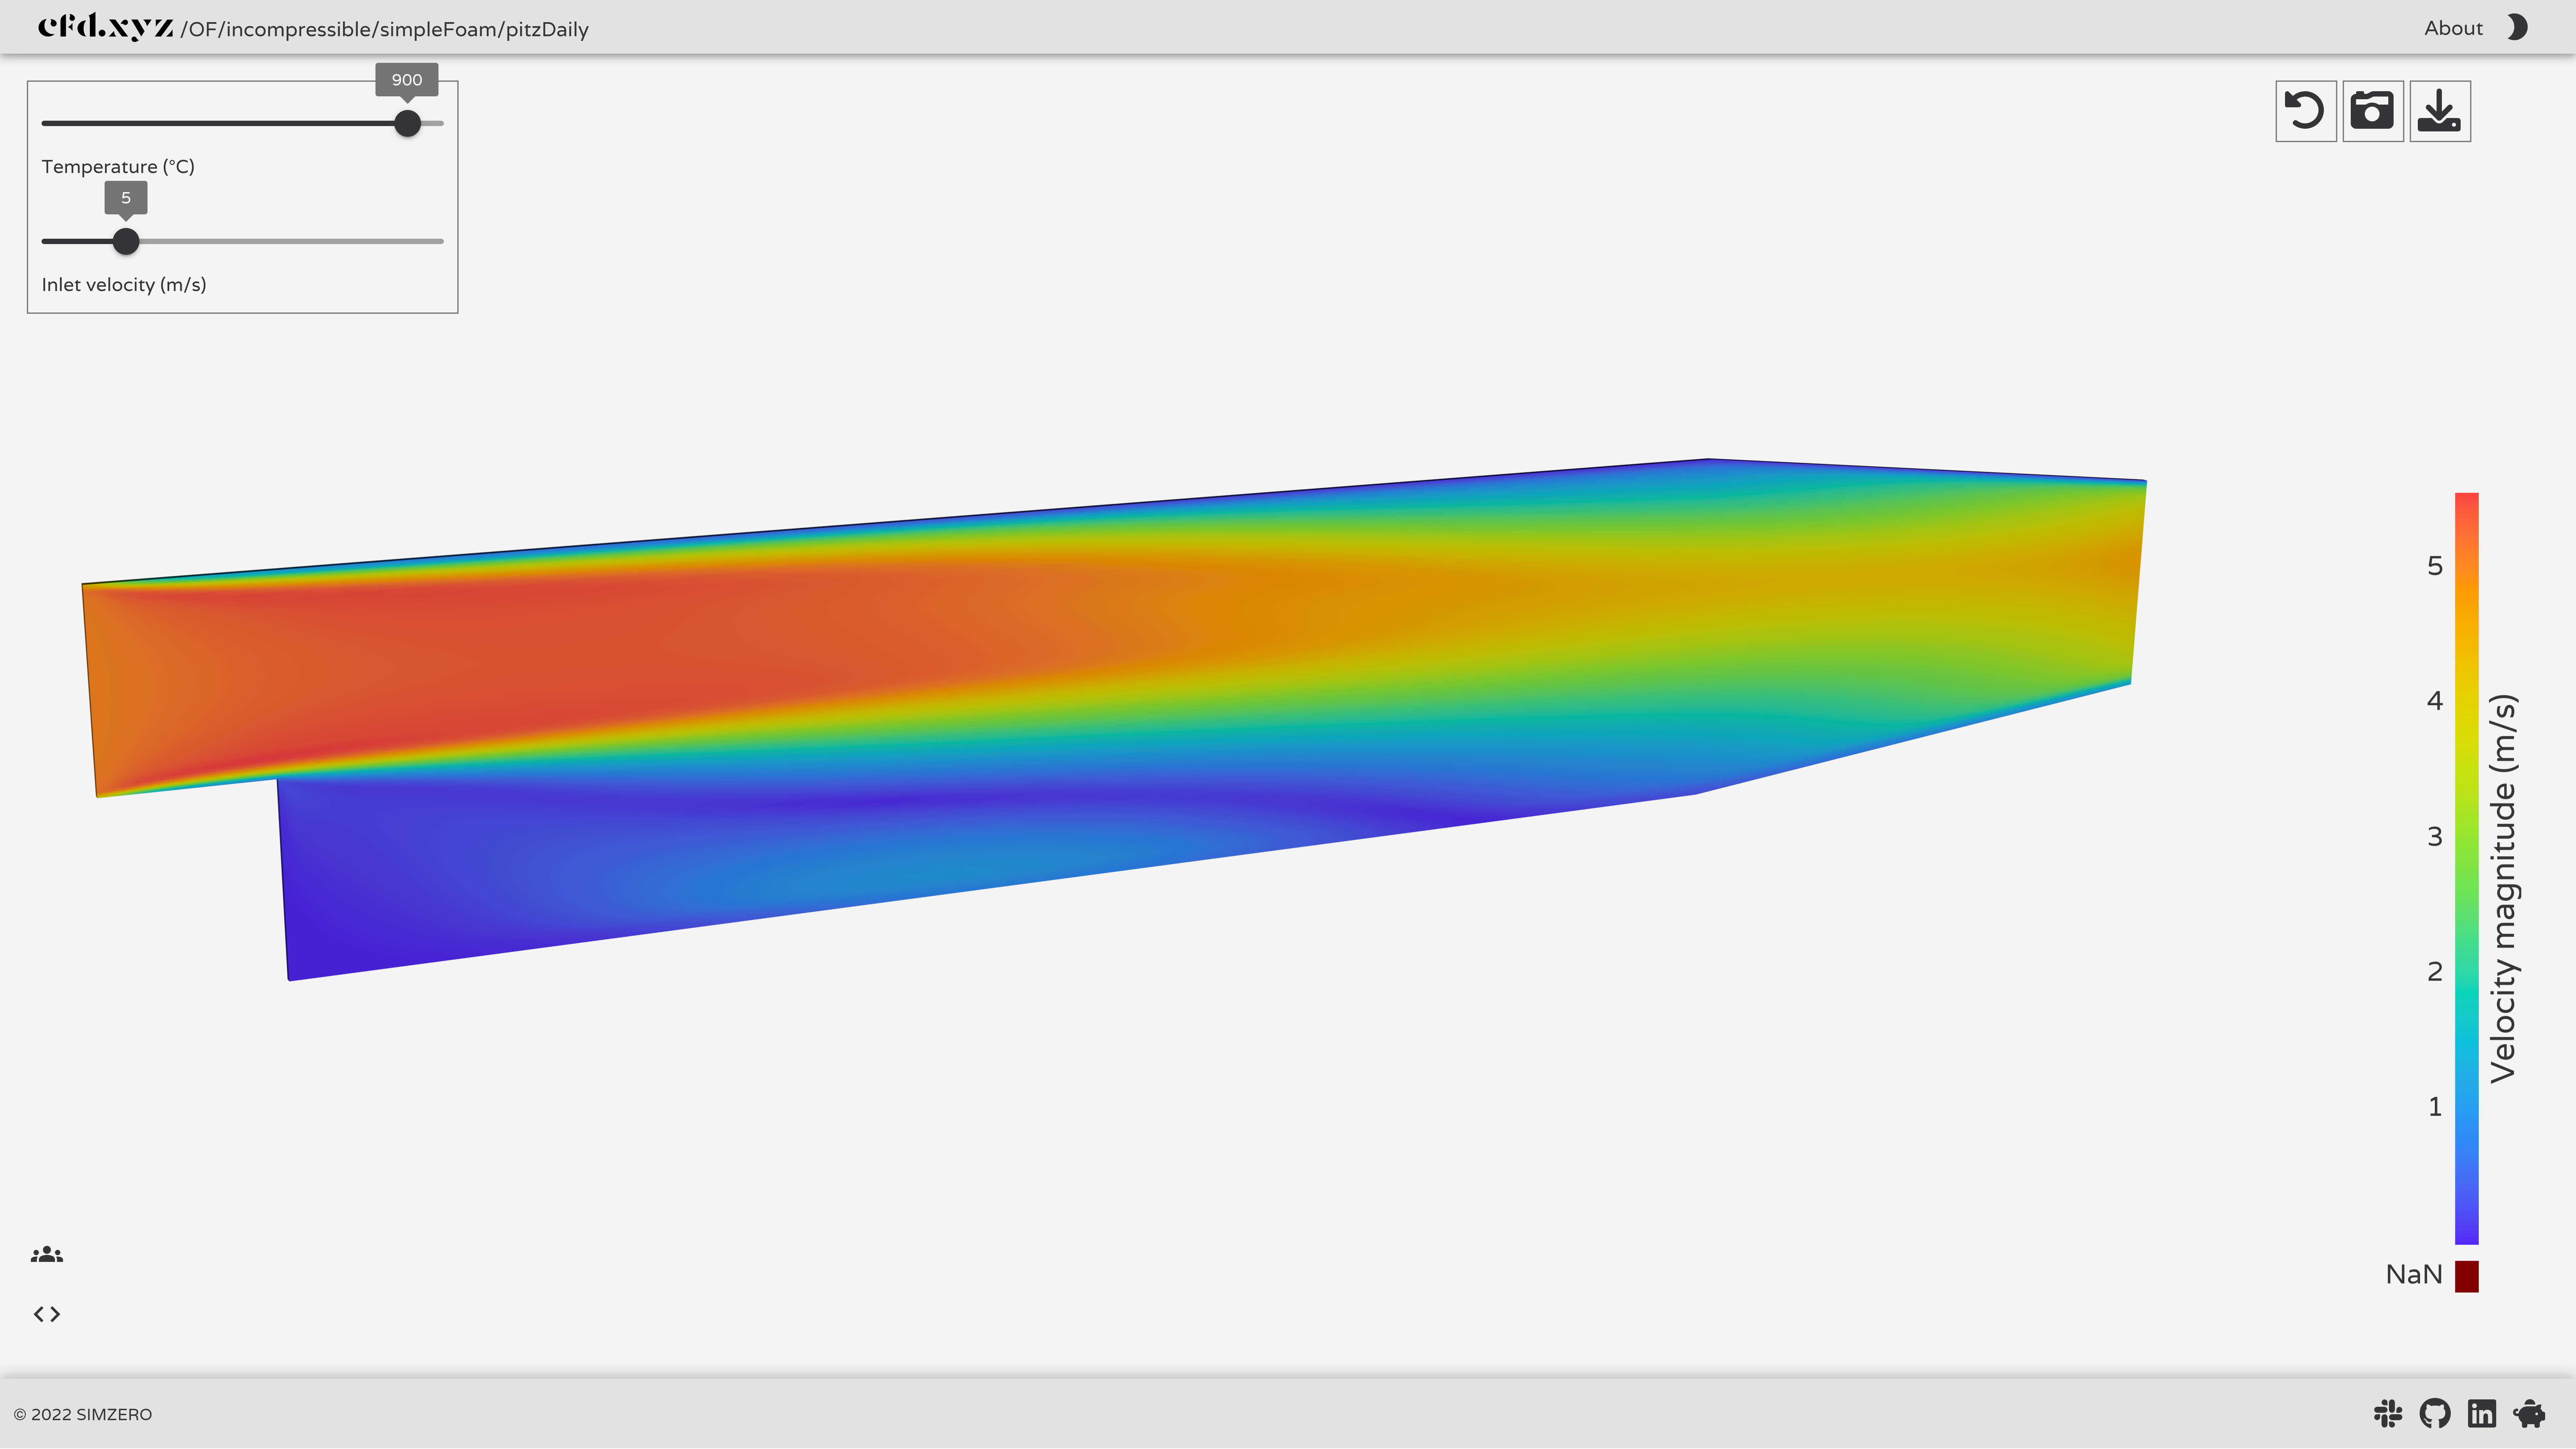Open the GitHub repository icon
The height and width of the screenshot is (1449, 2576).
[x=2435, y=1413]
